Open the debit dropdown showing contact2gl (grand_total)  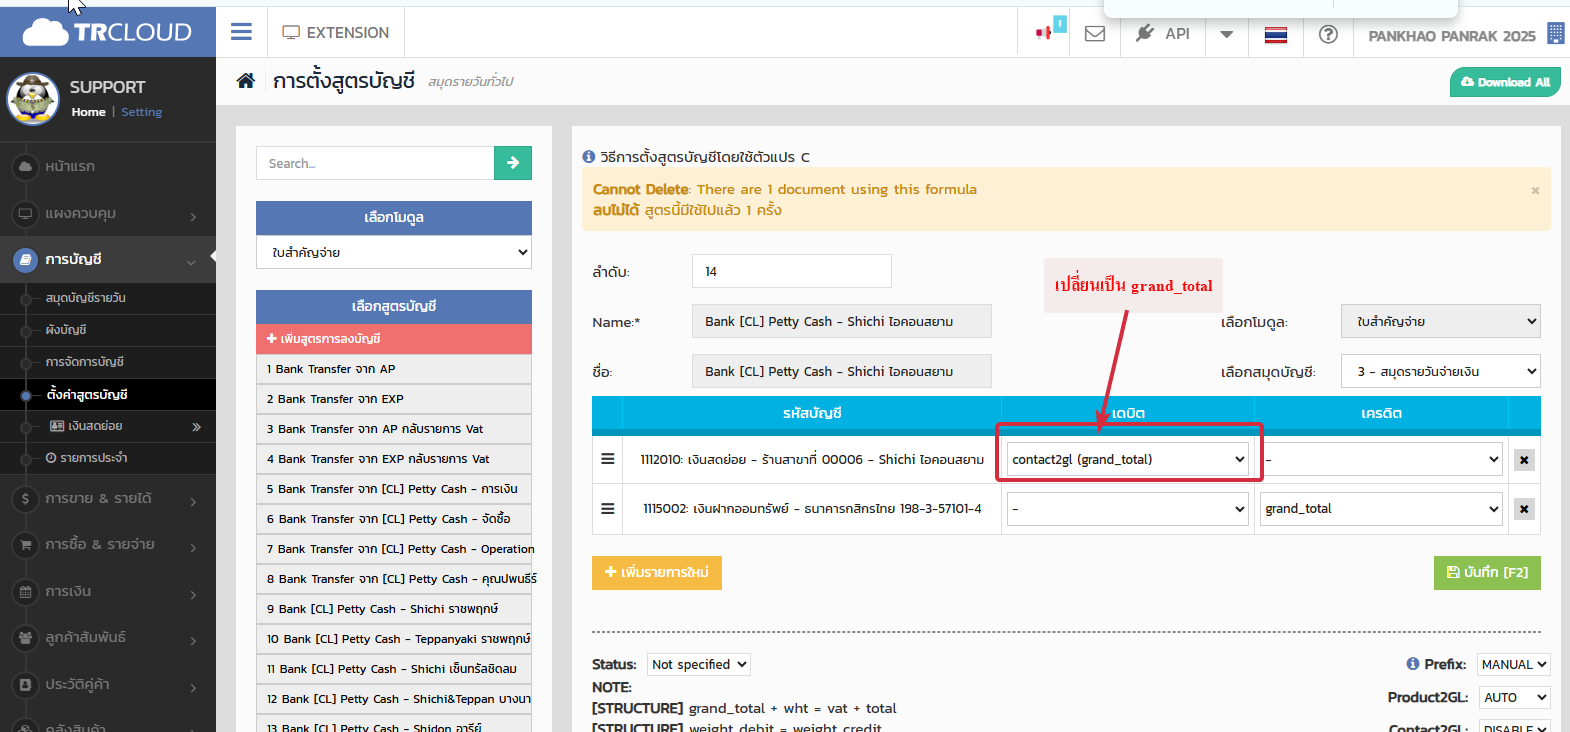1127,459
